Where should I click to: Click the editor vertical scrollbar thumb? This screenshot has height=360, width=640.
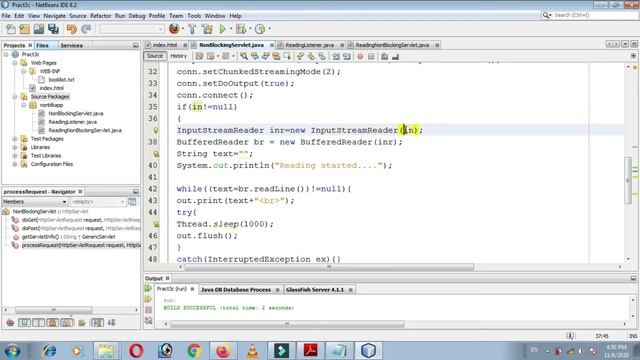(x=628, y=180)
